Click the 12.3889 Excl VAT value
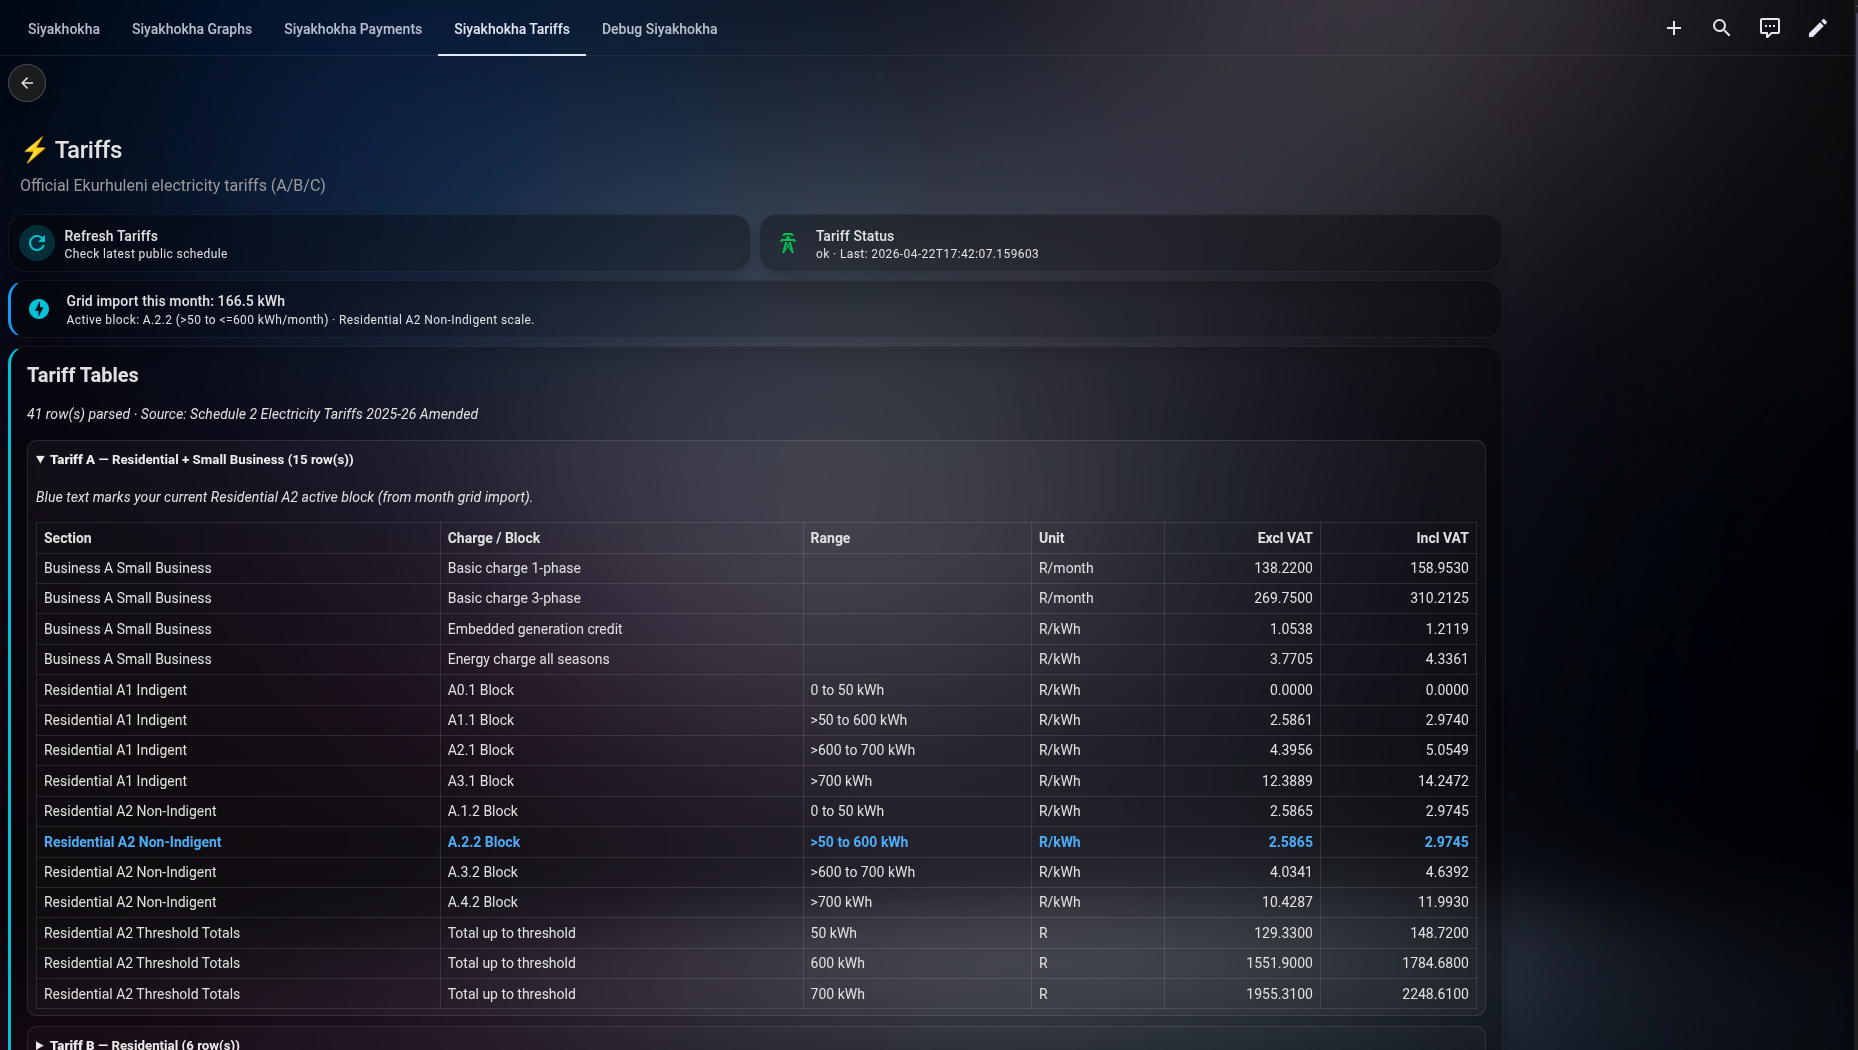This screenshot has width=1858, height=1050. [1287, 781]
